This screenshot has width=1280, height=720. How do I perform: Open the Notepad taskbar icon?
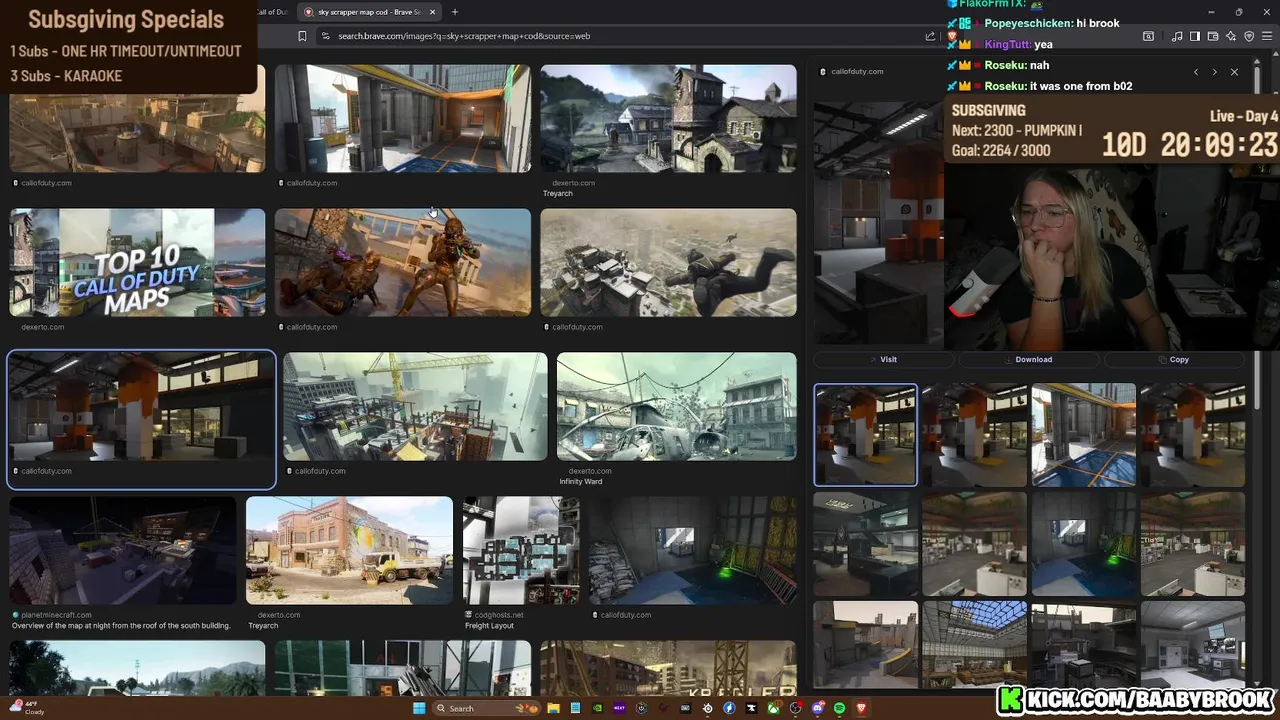pos(575,708)
